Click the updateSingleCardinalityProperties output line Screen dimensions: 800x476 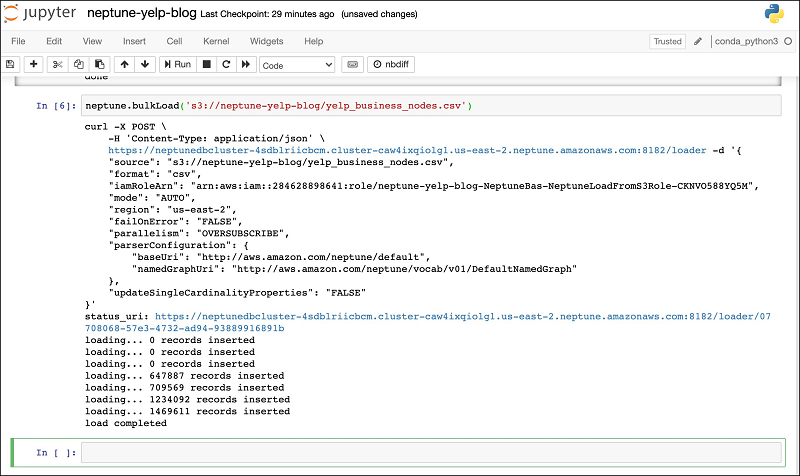point(237,293)
